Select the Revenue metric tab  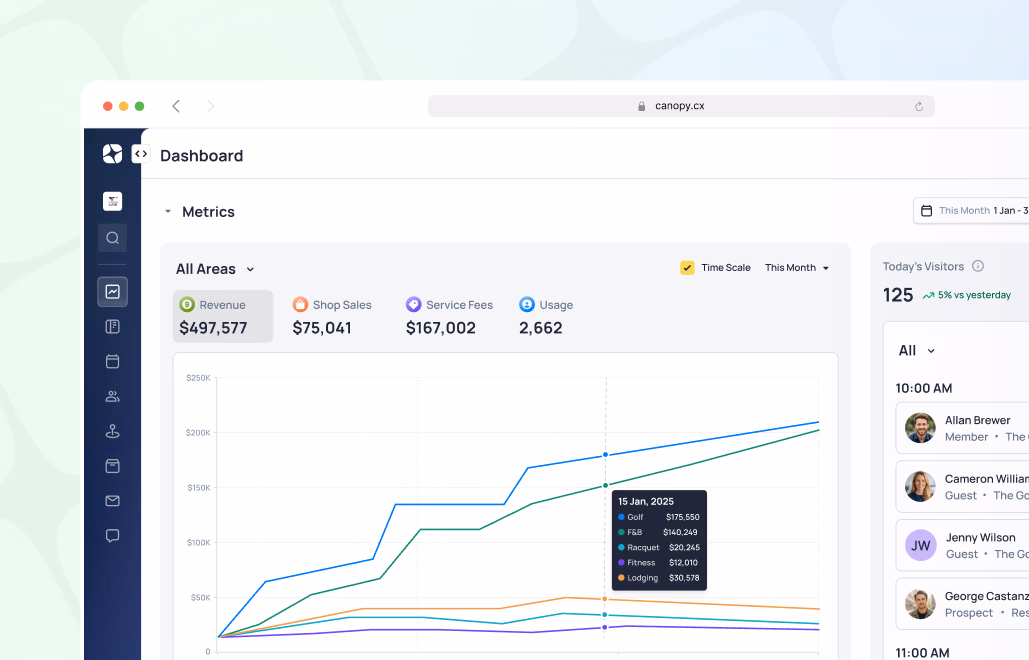(223, 316)
